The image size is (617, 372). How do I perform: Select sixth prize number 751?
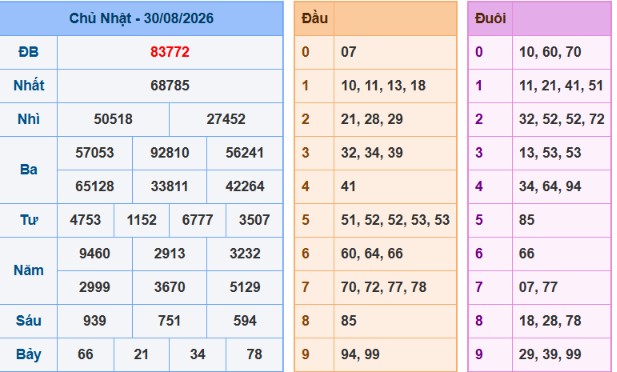pos(170,321)
